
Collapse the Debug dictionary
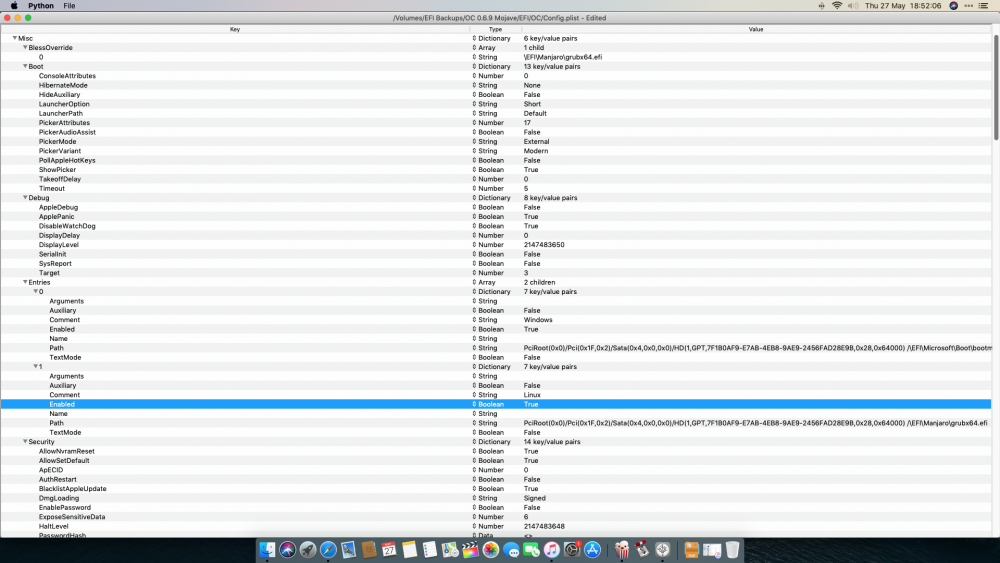click(25, 198)
